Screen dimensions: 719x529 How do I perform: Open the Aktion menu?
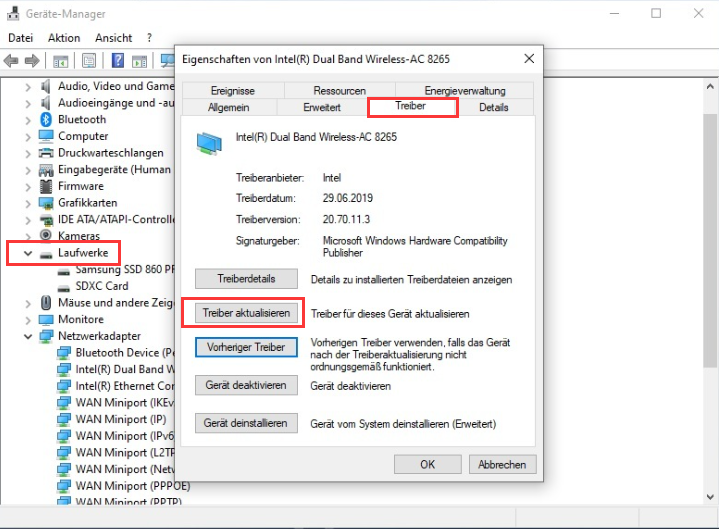(x=64, y=38)
